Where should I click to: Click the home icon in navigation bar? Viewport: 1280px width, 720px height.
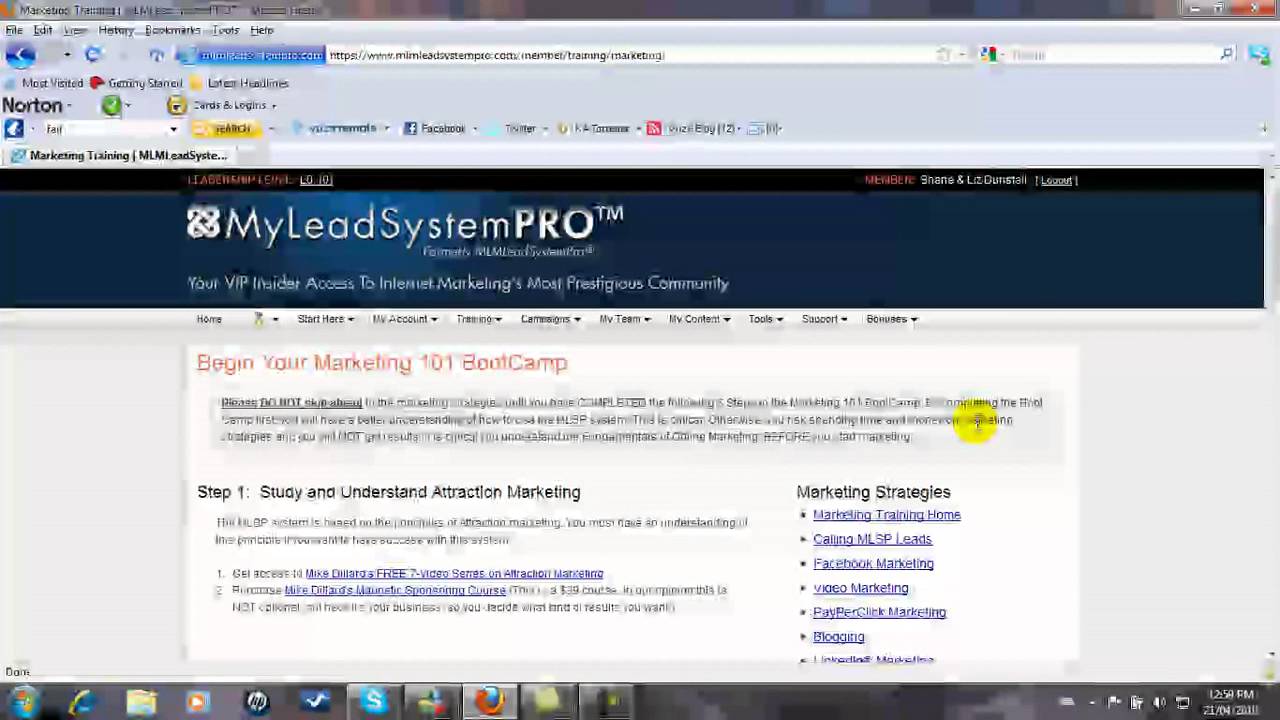click(x=157, y=55)
